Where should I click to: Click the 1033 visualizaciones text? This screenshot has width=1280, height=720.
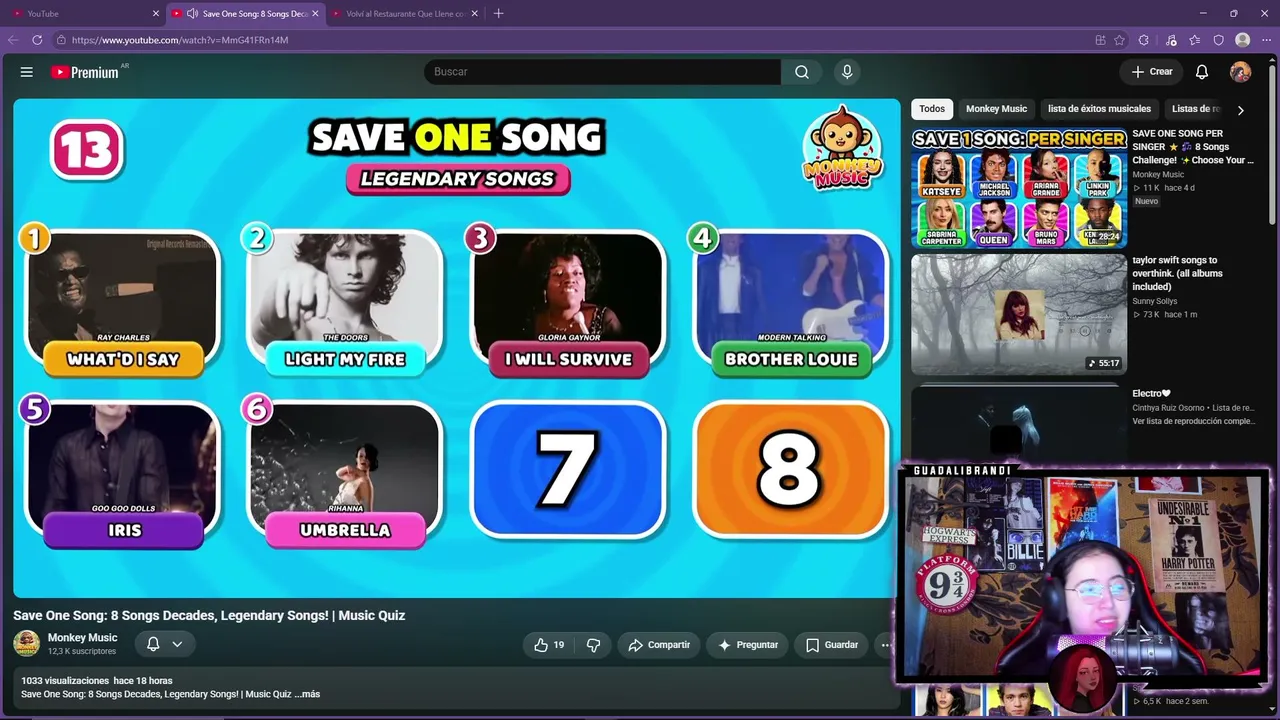[65, 681]
